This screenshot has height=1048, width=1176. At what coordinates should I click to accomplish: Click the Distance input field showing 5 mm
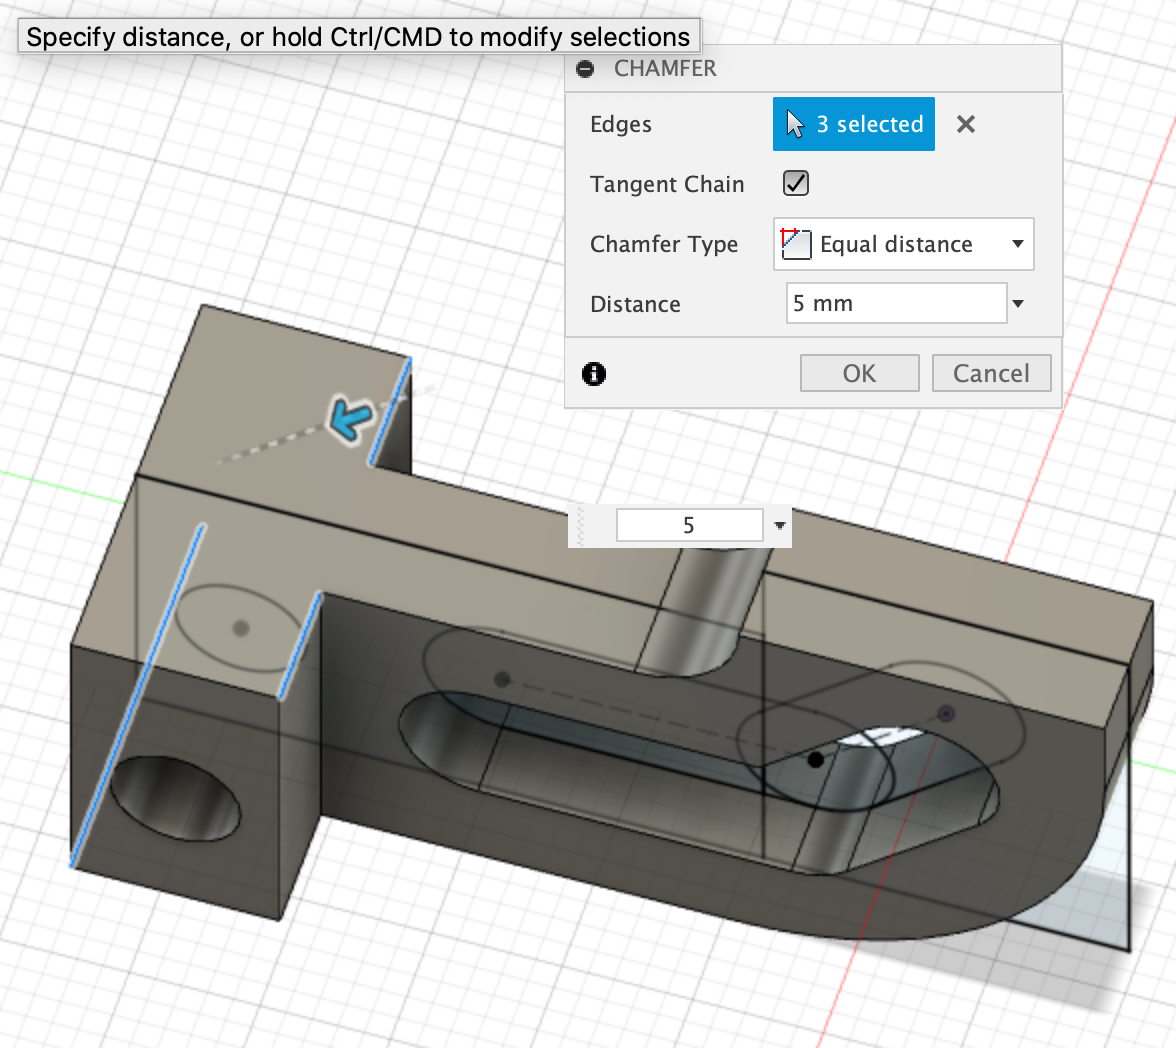[896, 303]
